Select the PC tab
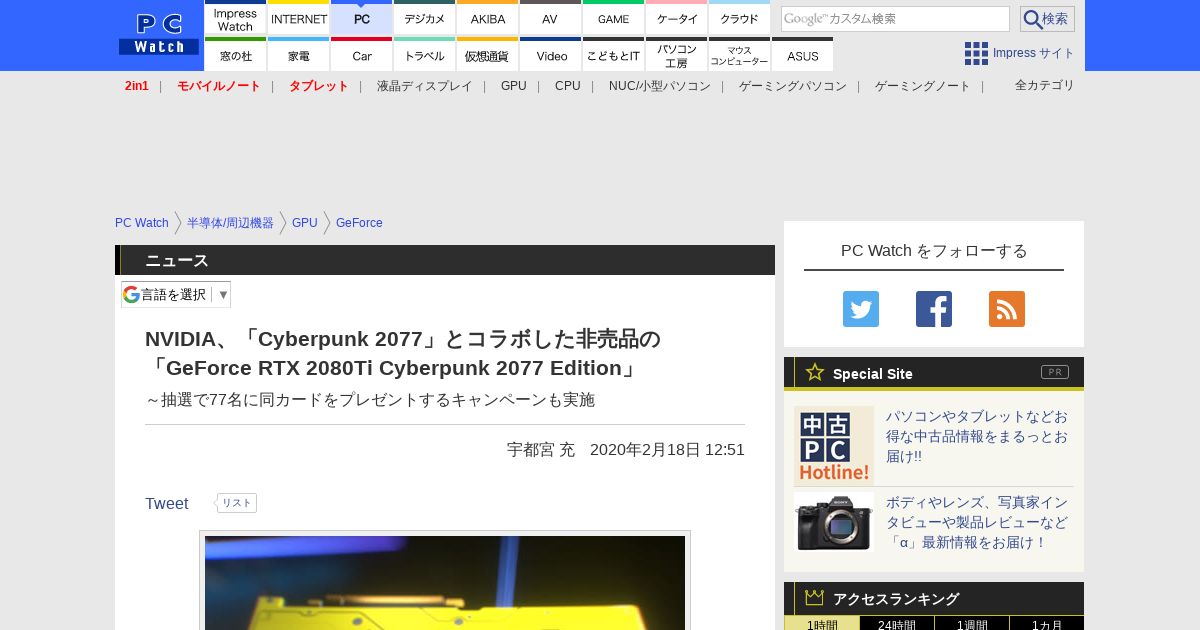This screenshot has width=1200, height=630. (x=362, y=18)
